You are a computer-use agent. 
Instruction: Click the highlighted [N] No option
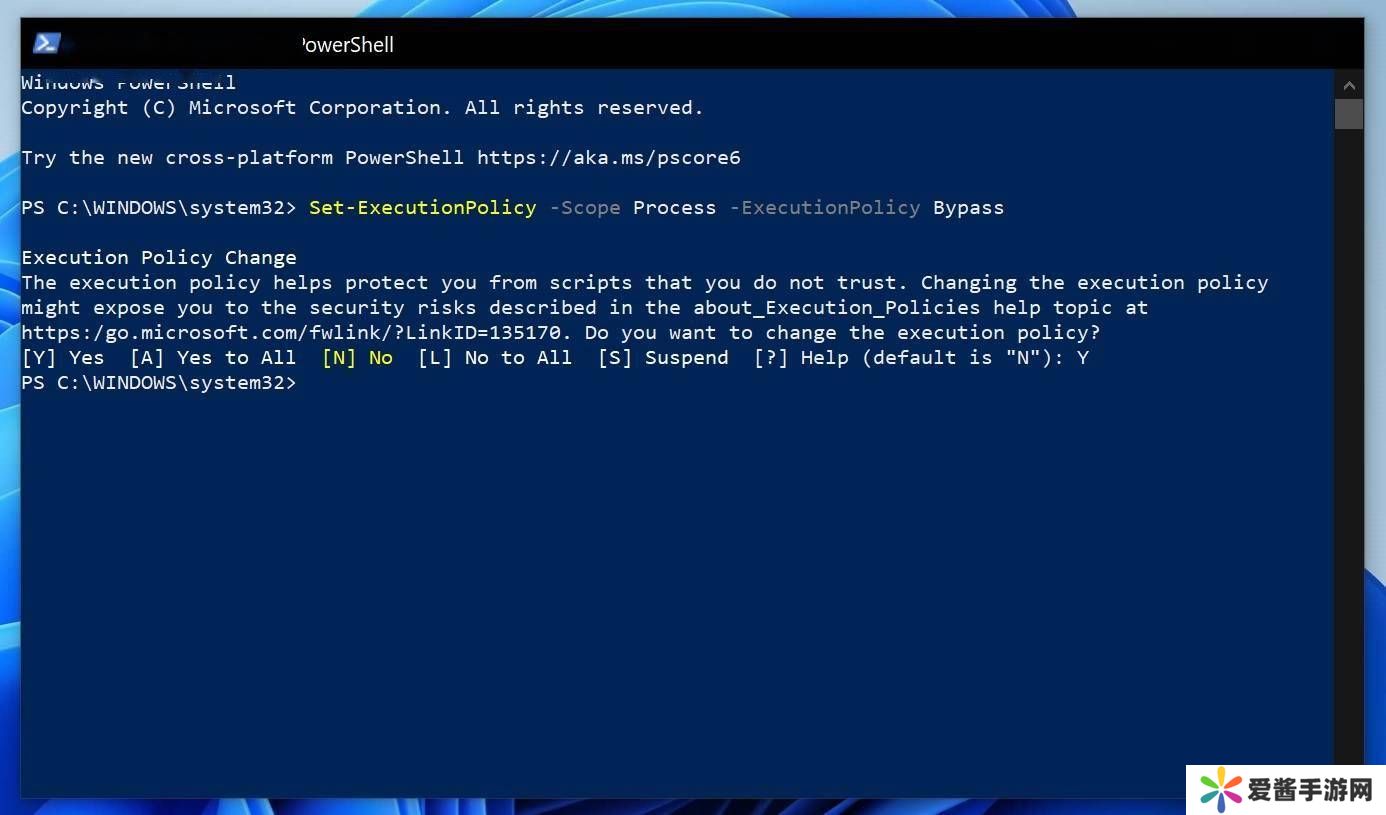[x=357, y=358]
